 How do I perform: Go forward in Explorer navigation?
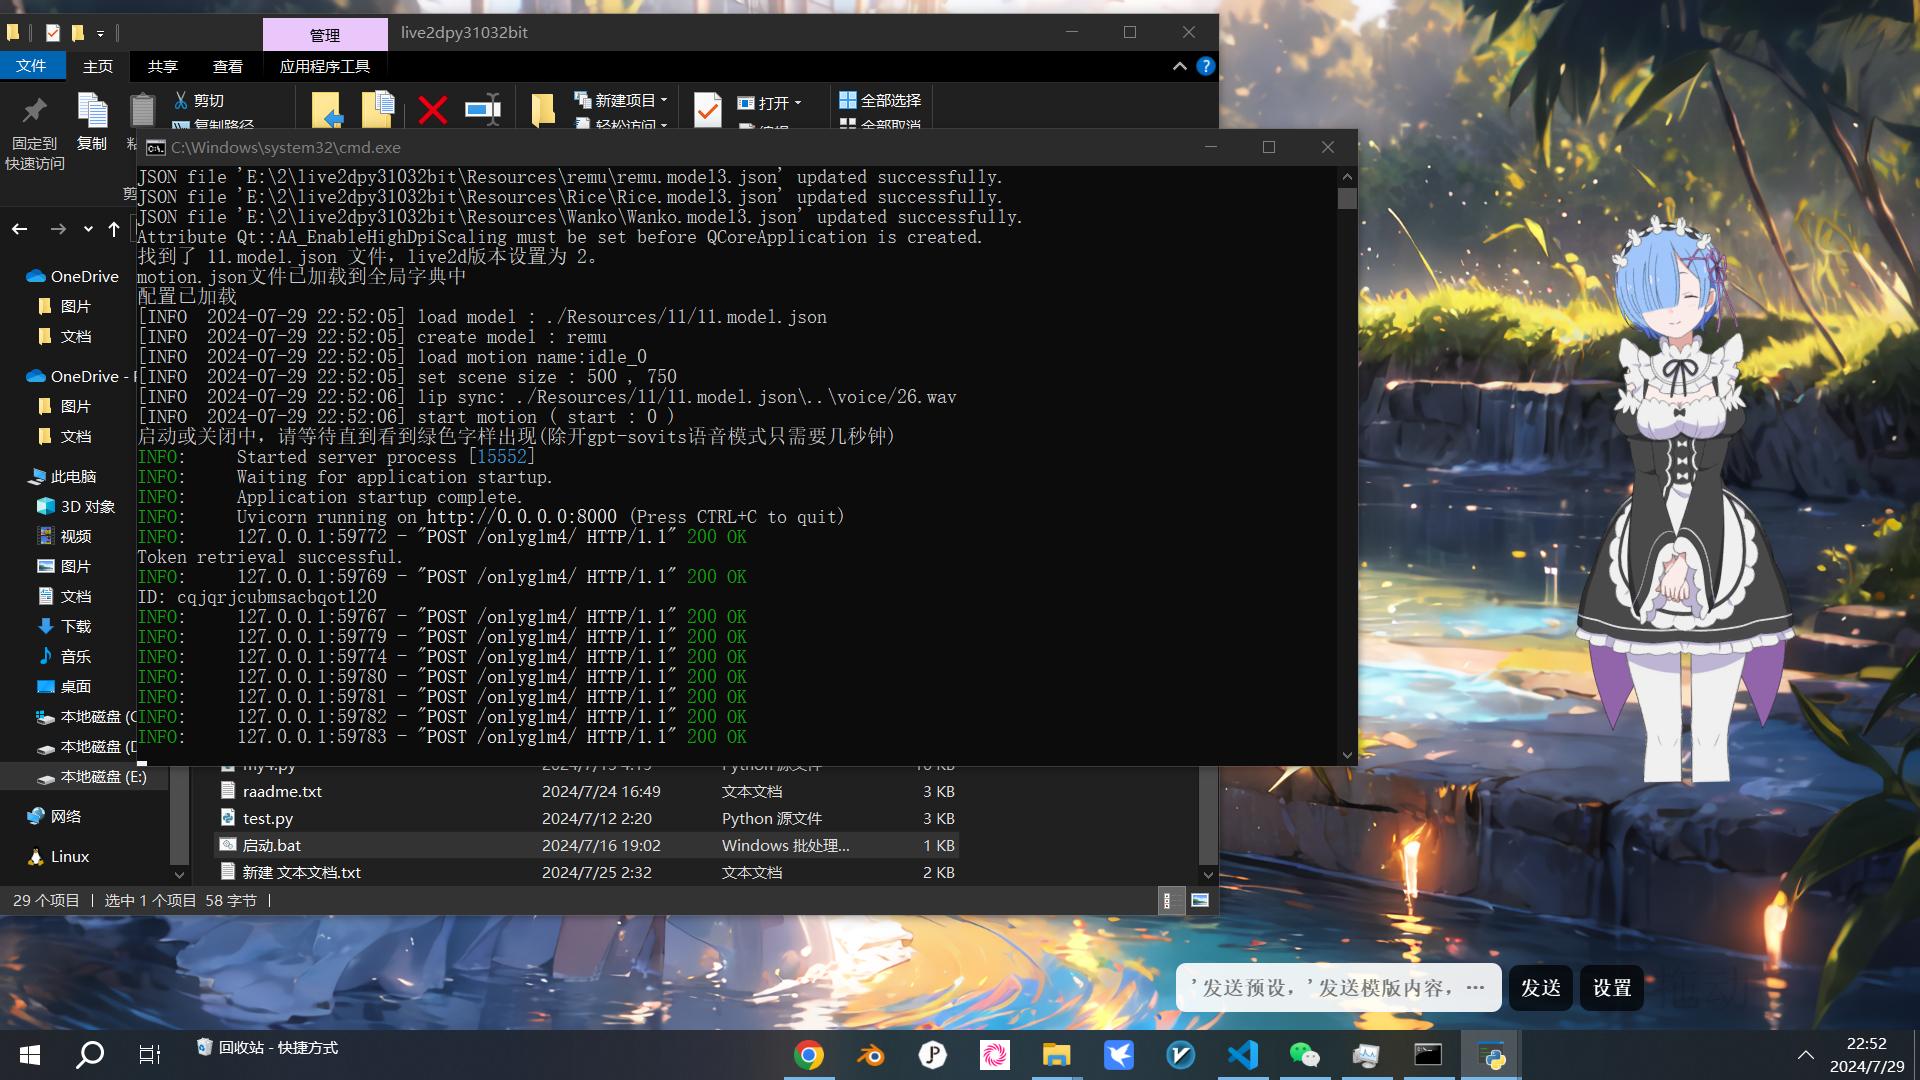[x=58, y=229]
